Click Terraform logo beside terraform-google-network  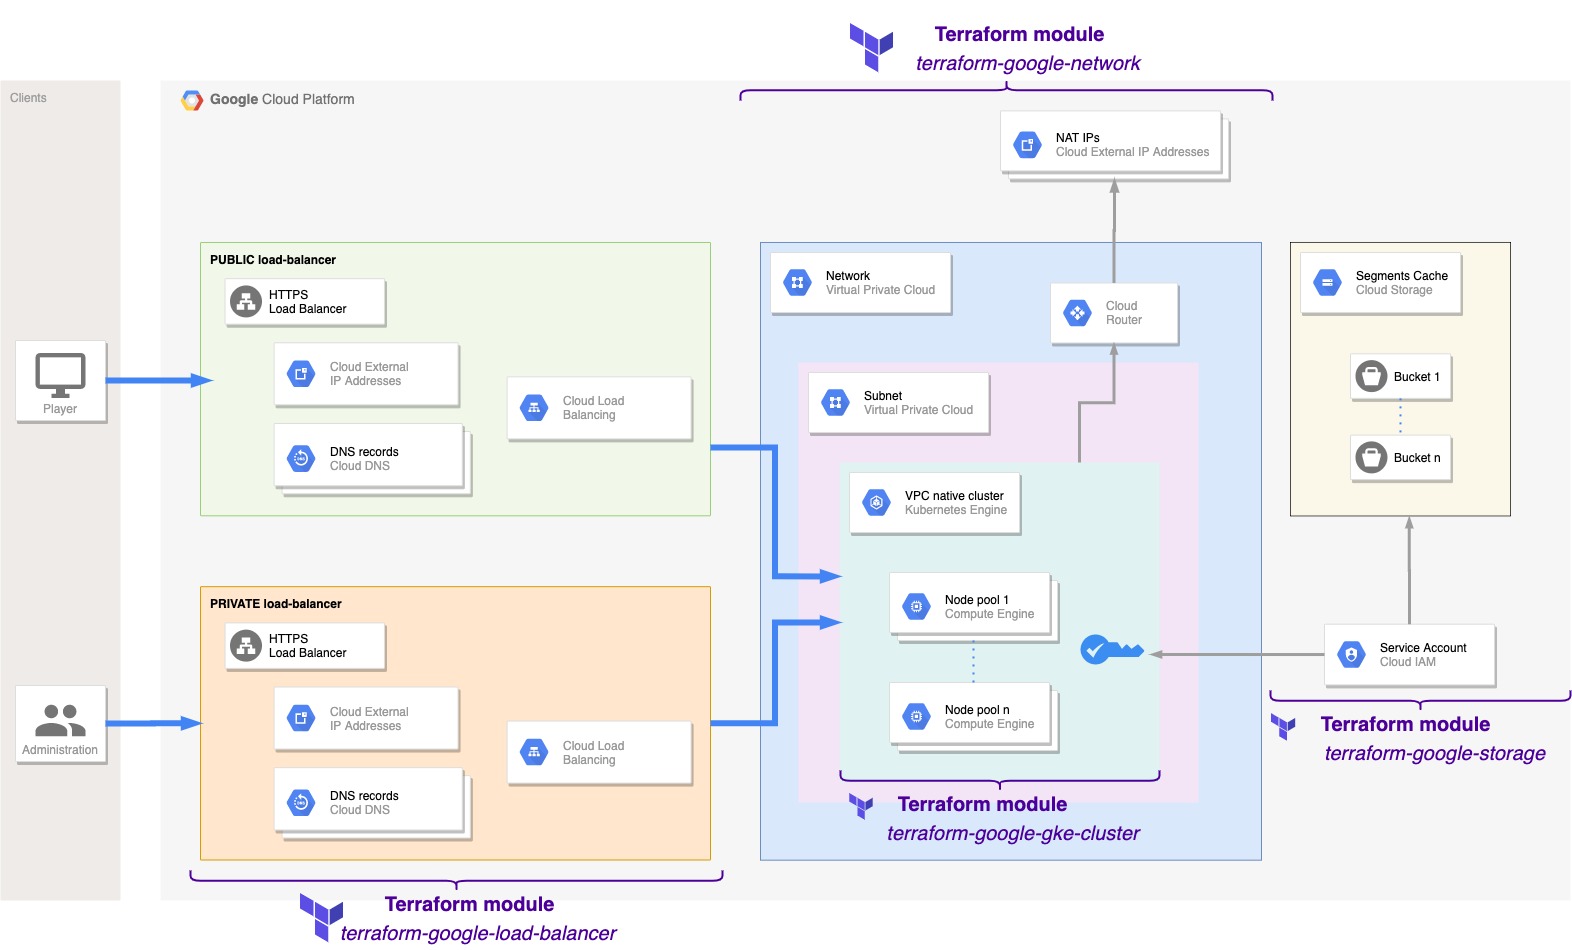[871, 47]
